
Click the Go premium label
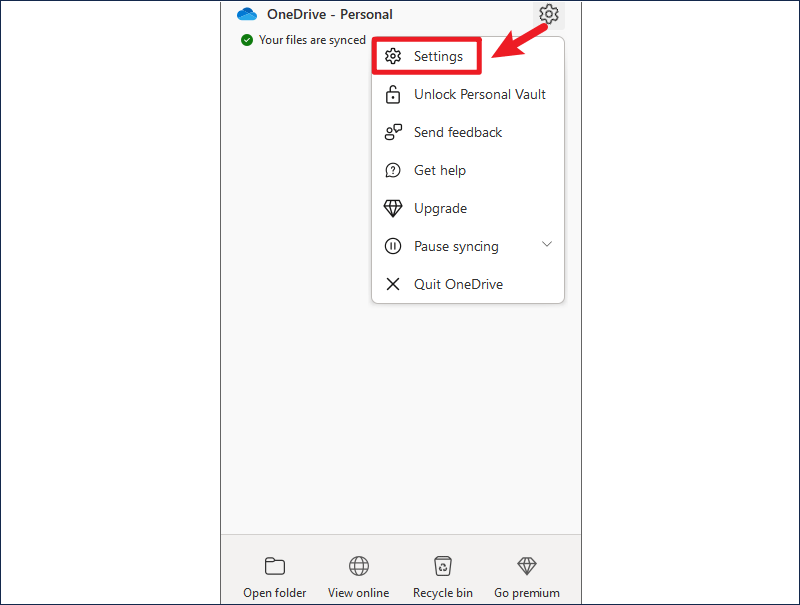click(x=527, y=593)
